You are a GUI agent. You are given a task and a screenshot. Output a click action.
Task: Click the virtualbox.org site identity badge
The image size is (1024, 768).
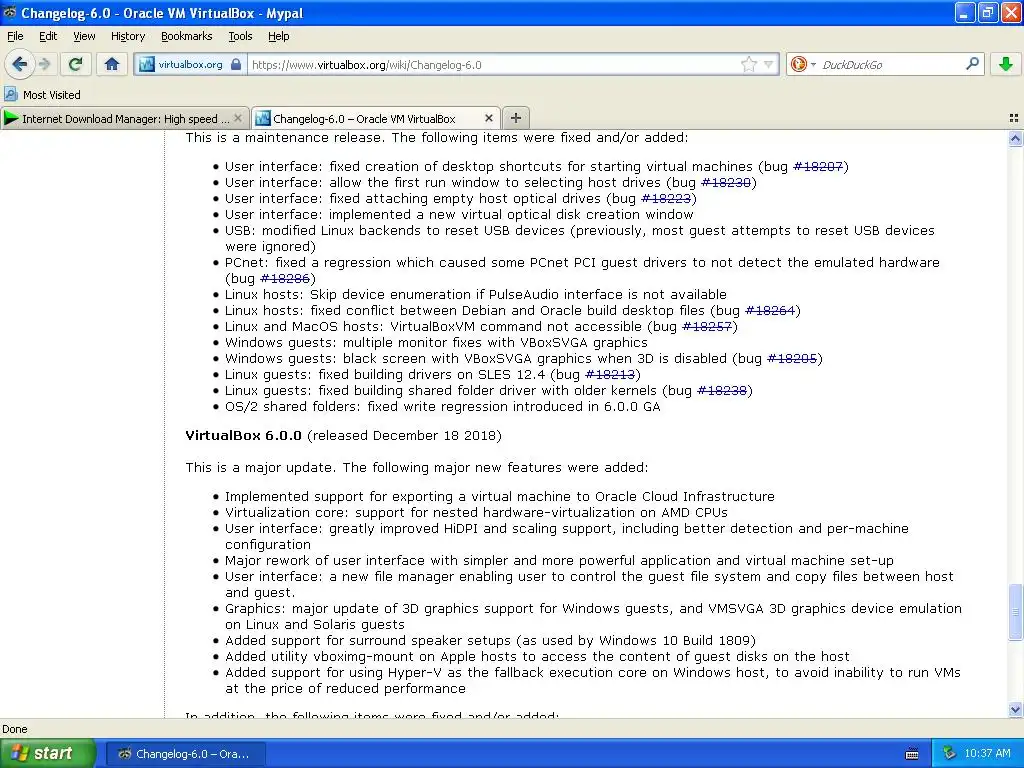tap(191, 65)
